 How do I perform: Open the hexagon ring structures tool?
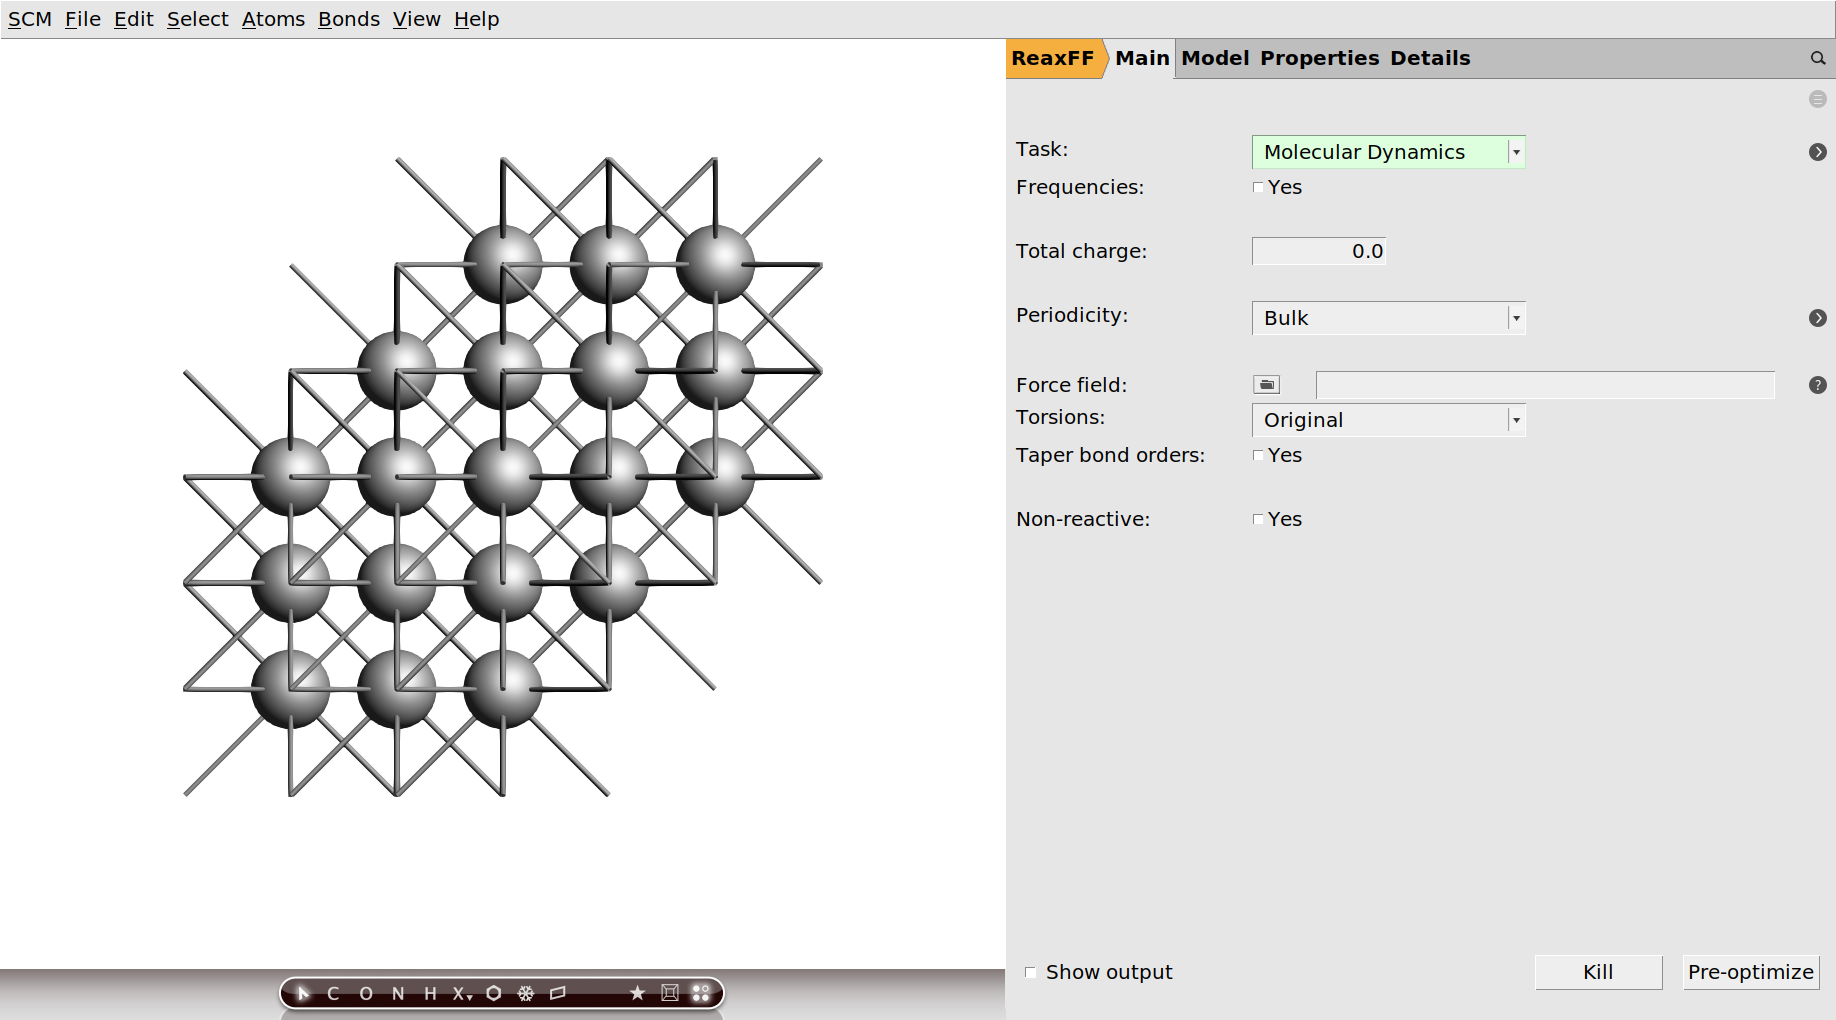tap(494, 993)
